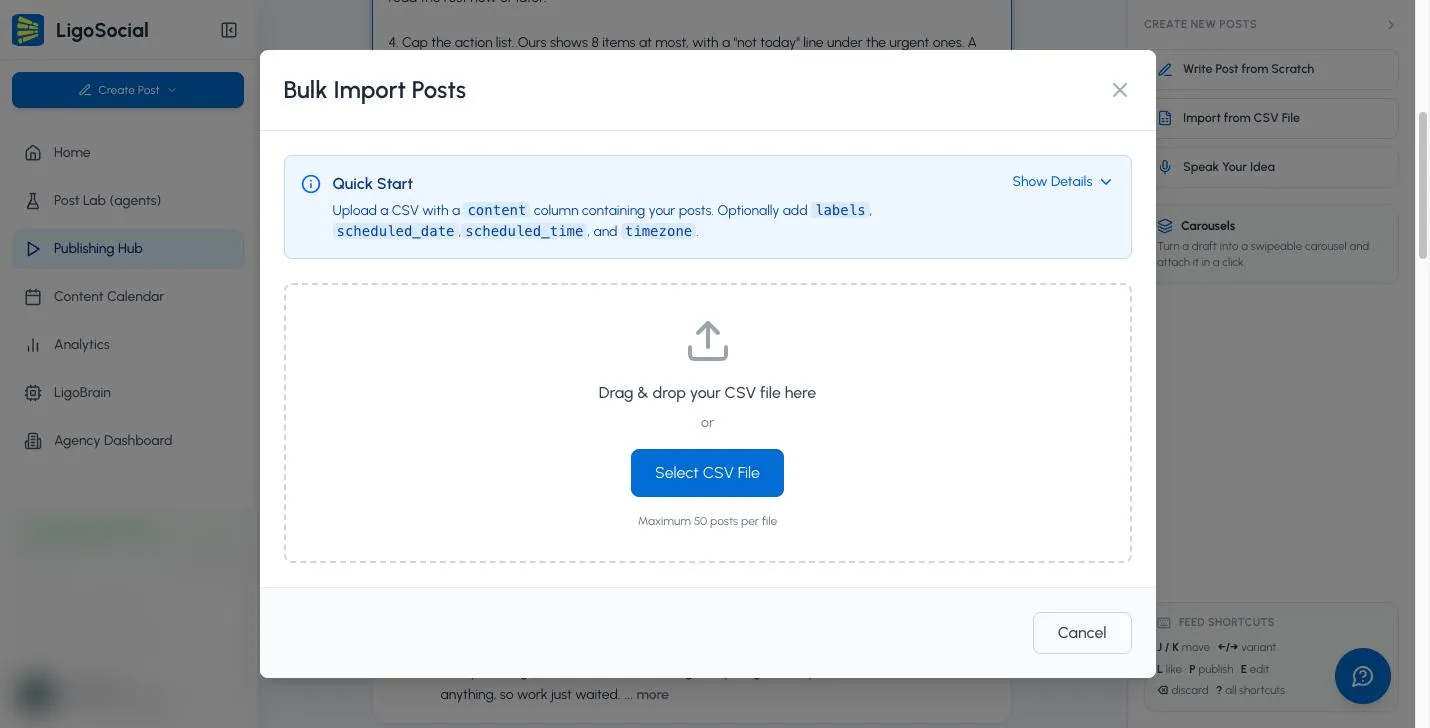Open Post Lab (agents)
This screenshot has height=728, width=1430.
pos(128,200)
